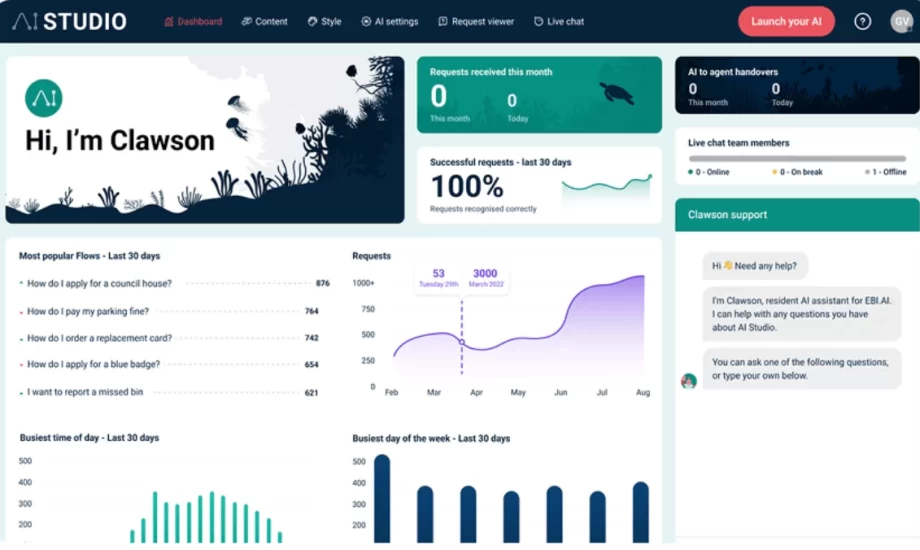Select 'I want to report a missed bin'
The width and height of the screenshot is (920, 550).
pyautogui.click(x=85, y=392)
